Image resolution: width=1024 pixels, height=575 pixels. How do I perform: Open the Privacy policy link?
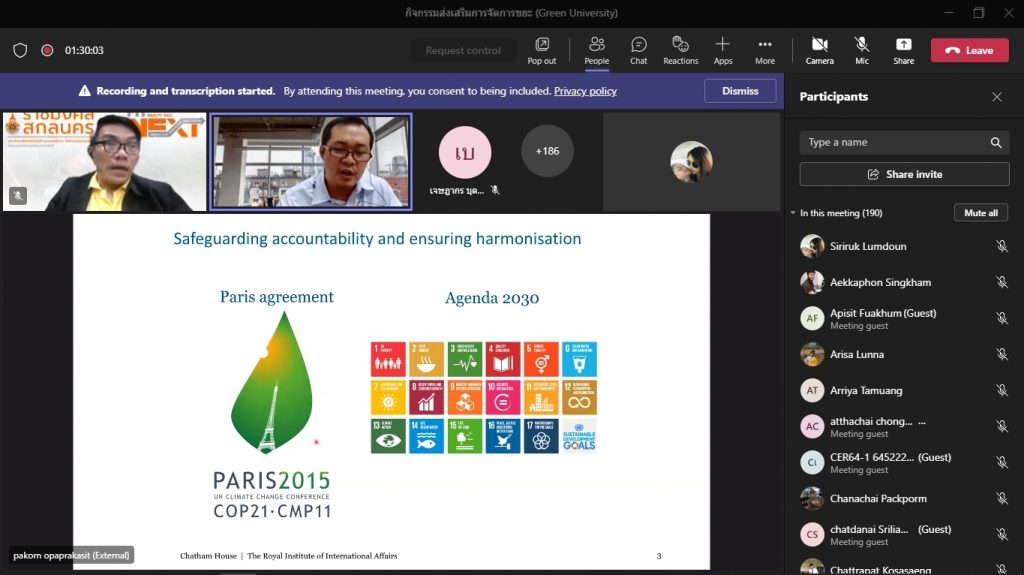click(x=585, y=91)
